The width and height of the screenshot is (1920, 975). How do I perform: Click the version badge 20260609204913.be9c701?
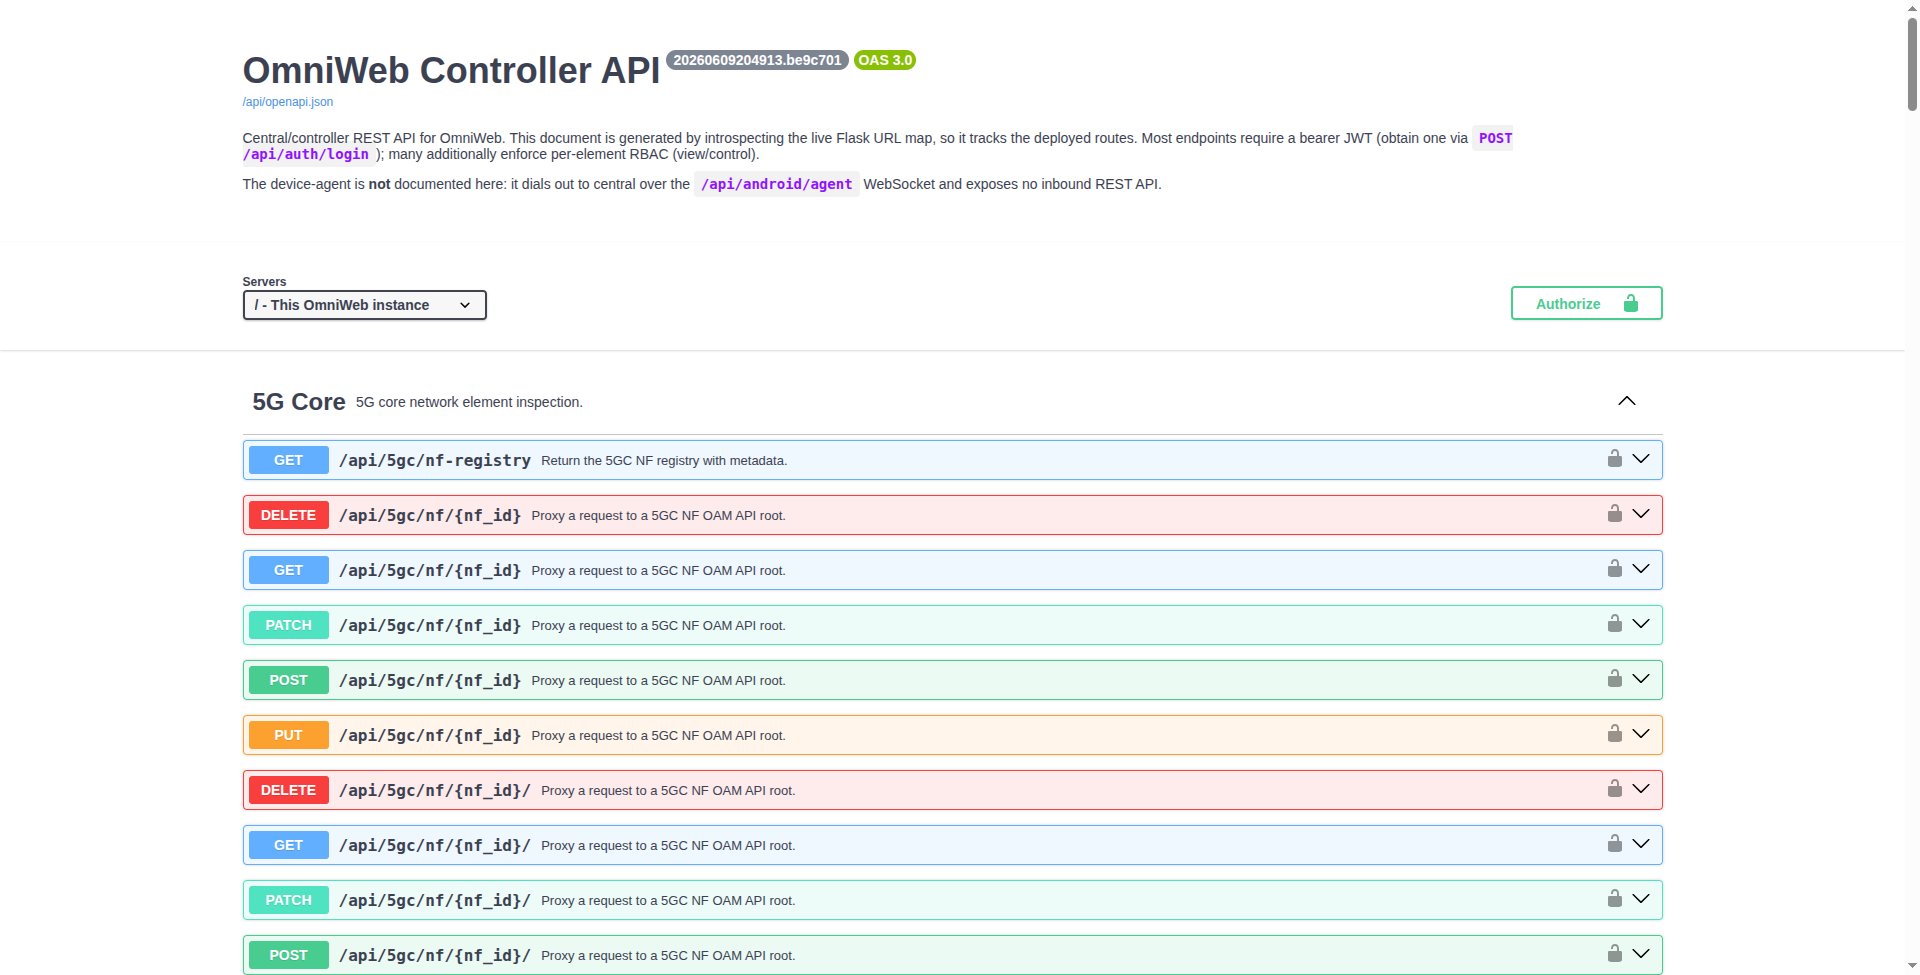757,60
